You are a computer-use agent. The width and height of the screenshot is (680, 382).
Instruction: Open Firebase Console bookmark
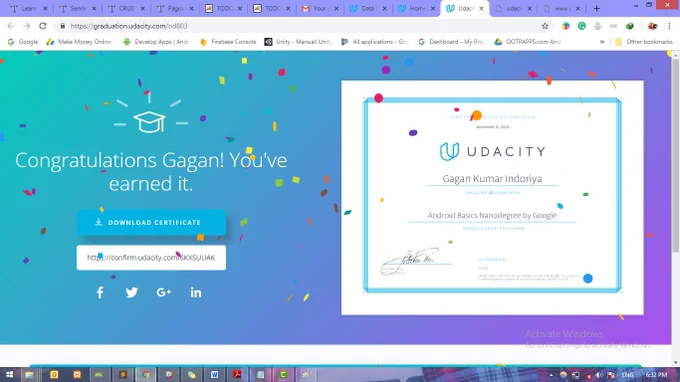click(228, 42)
